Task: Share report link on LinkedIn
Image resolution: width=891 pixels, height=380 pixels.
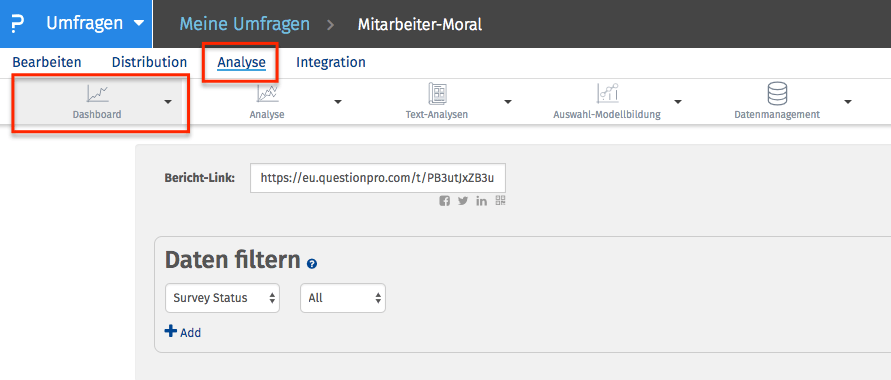Action: (x=481, y=201)
